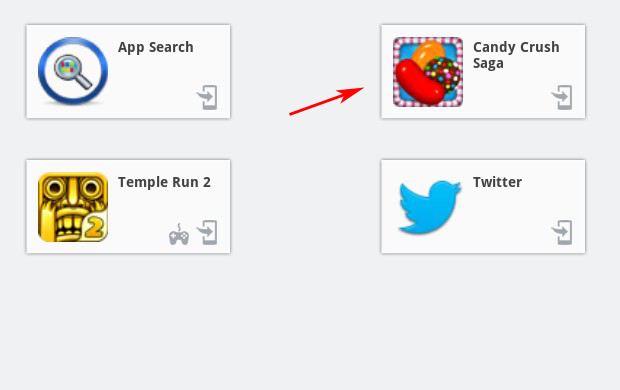Click the Candy Crush Saga title
Screen dimensions: 620x390
point(516,55)
